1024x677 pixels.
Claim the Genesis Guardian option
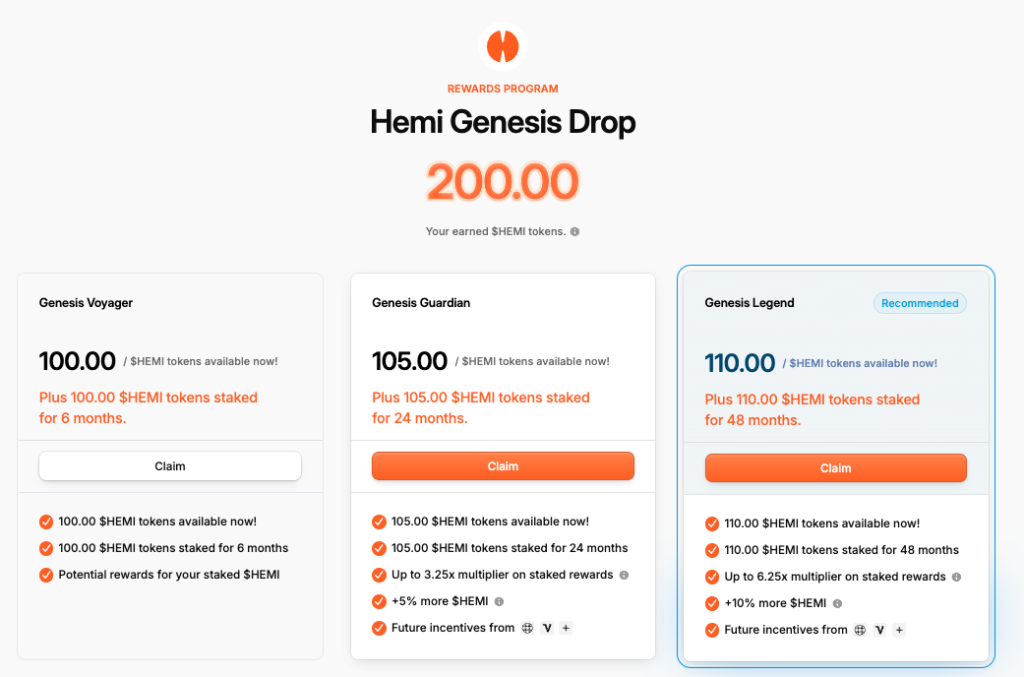coord(503,466)
